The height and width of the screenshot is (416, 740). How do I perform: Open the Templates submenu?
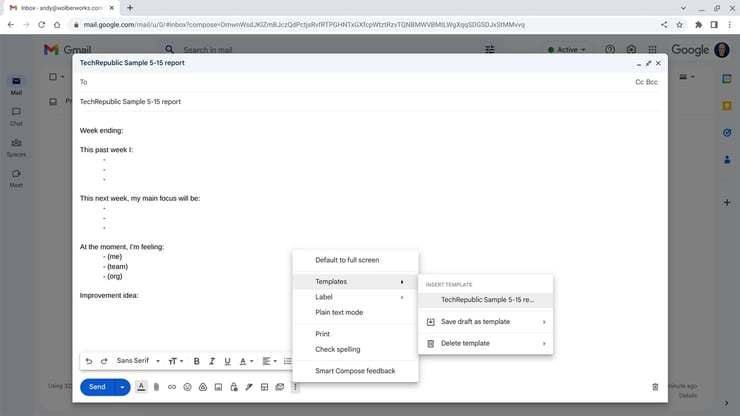(355, 281)
